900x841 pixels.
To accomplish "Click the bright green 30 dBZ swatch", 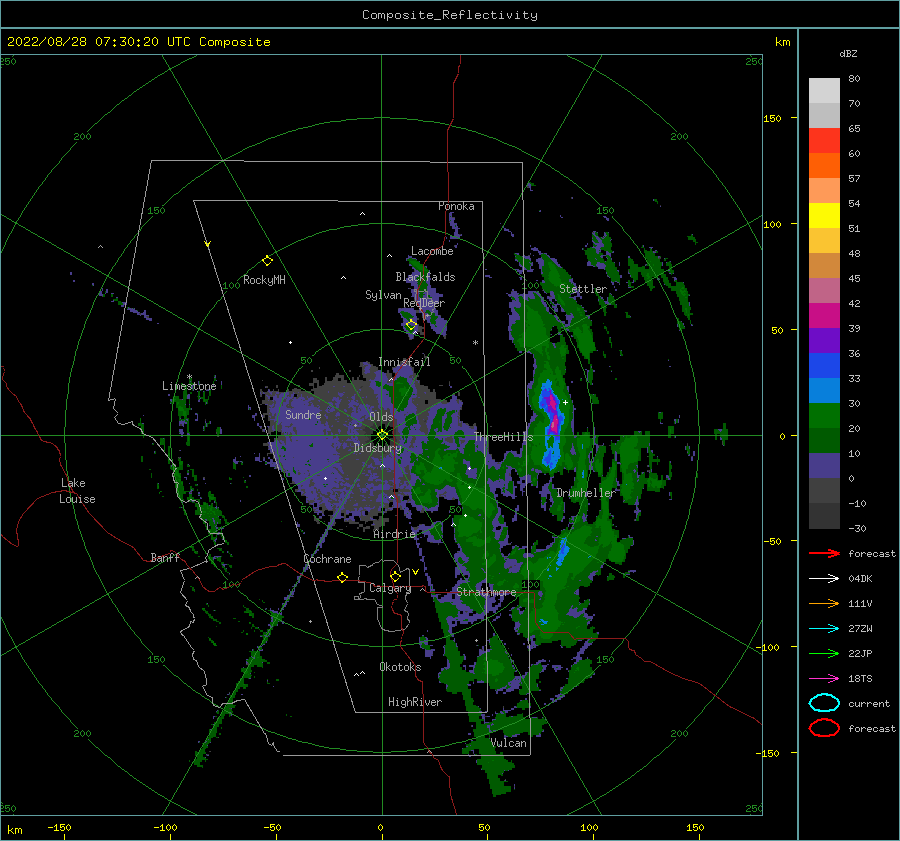I will pos(824,415).
